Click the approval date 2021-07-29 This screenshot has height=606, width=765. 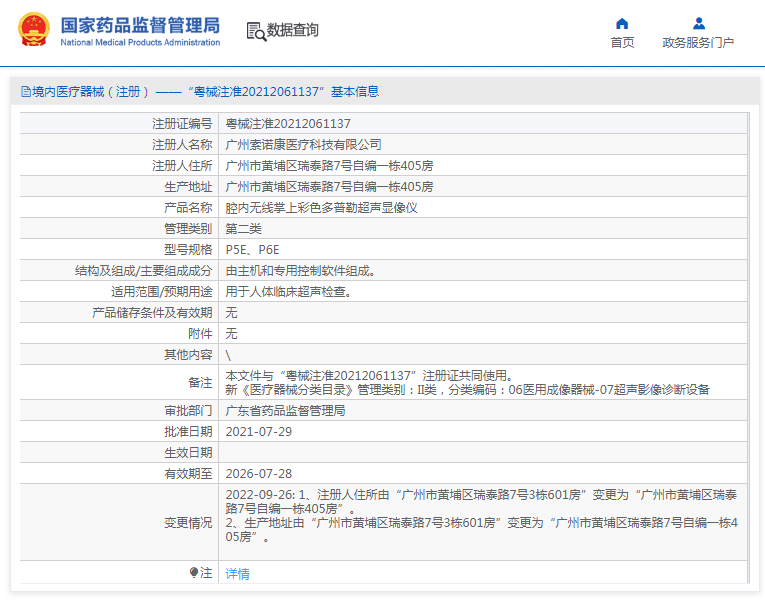pos(258,432)
